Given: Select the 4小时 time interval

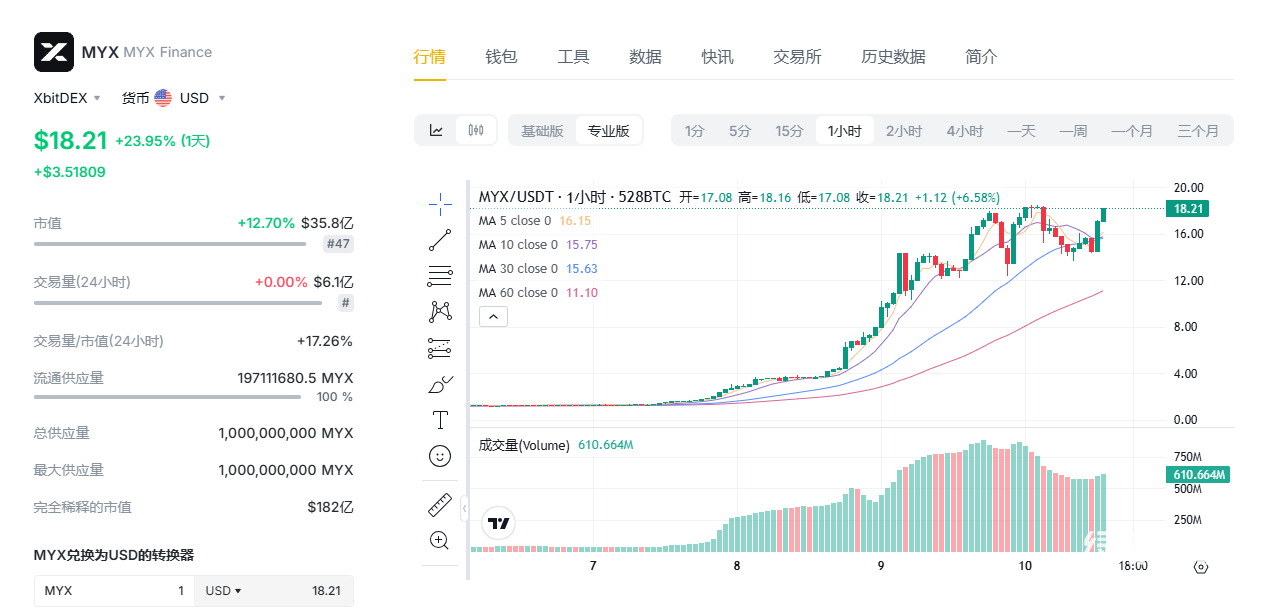Looking at the screenshot, I should (x=965, y=131).
